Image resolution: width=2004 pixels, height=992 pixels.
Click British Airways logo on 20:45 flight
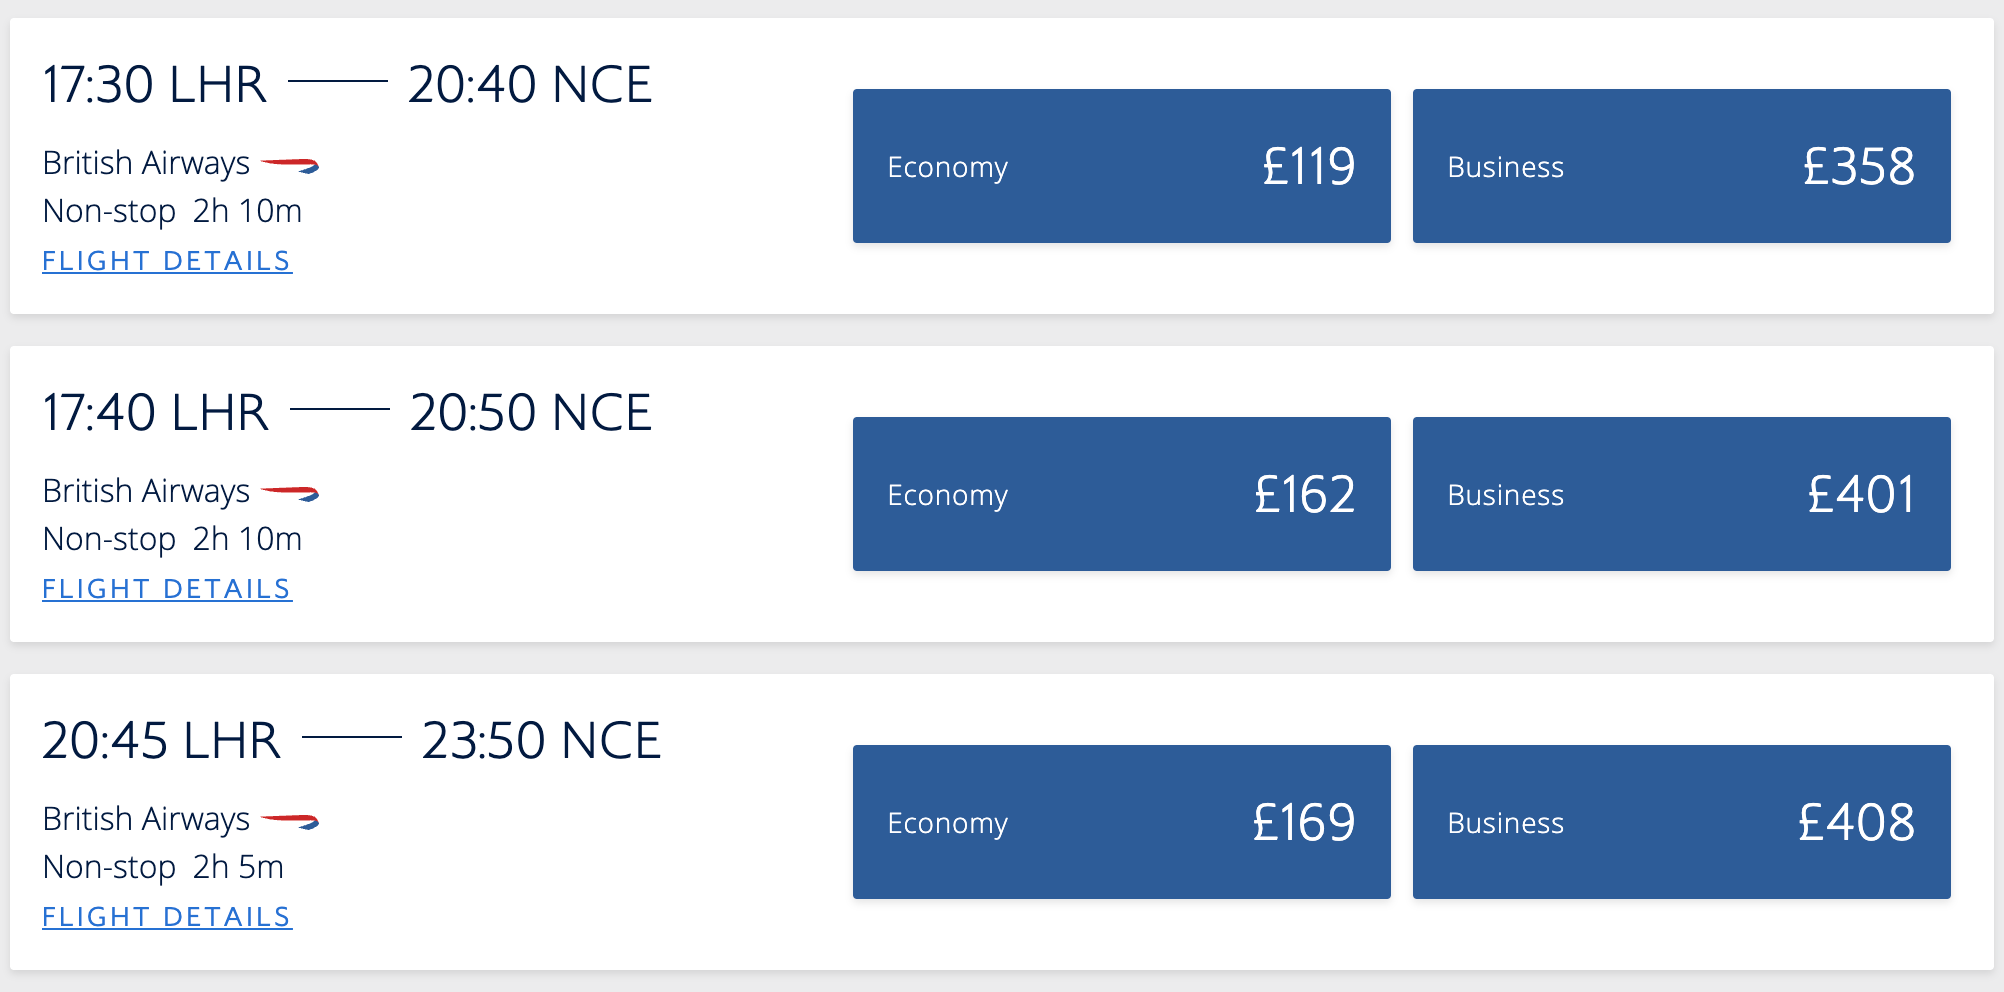click(x=290, y=821)
